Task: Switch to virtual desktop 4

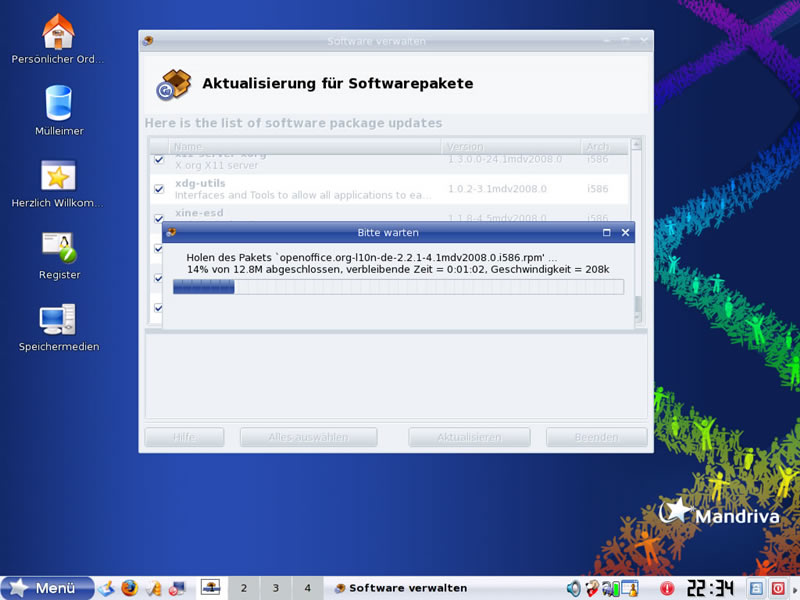Action: pyautogui.click(x=307, y=588)
